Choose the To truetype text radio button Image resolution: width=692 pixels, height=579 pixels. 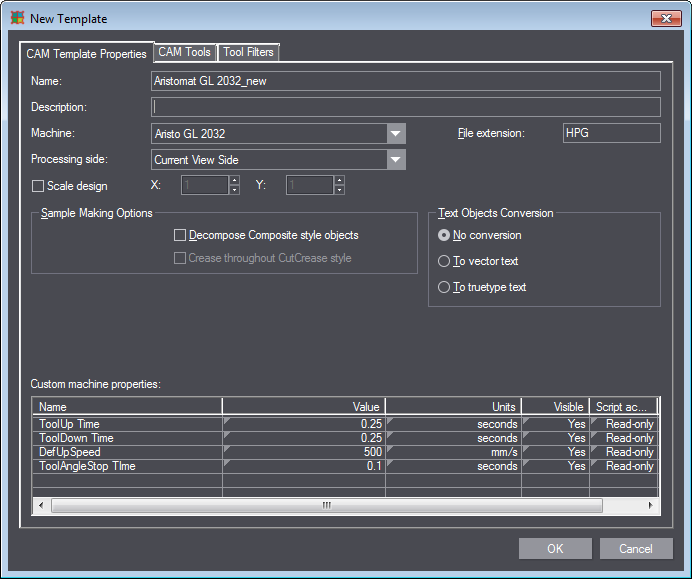(x=444, y=287)
